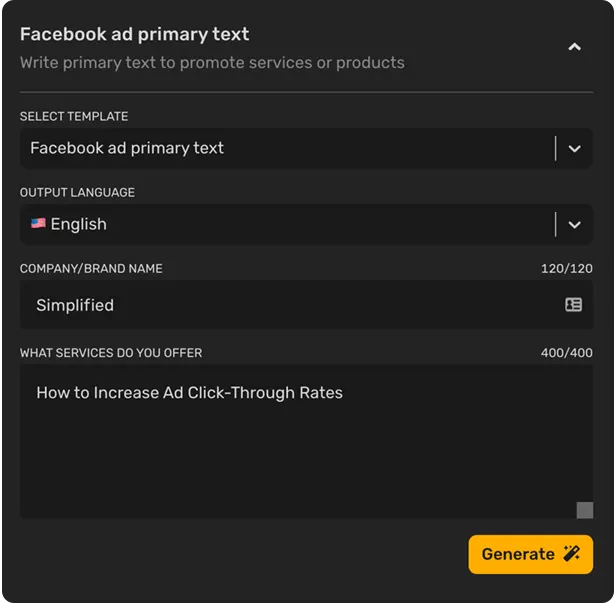The height and width of the screenshot is (606, 616).
Task: Click the 'Facebook ad primary text' panel heading
Action: (x=134, y=34)
